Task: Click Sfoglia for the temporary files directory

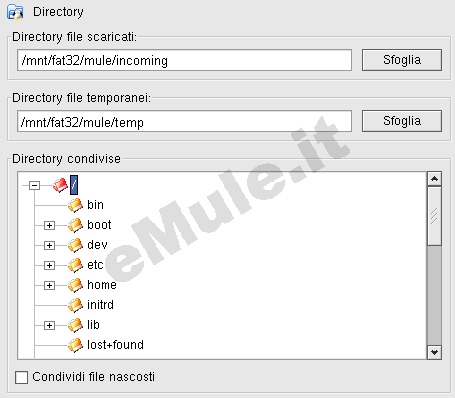Action: click(402, 121)
